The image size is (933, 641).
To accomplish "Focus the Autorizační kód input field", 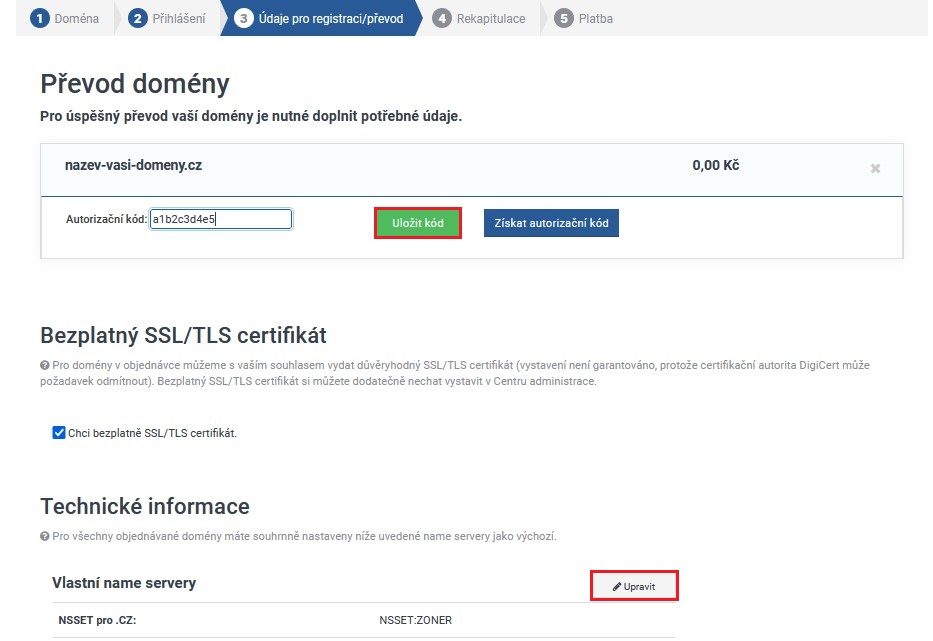I will click(221, 219).
